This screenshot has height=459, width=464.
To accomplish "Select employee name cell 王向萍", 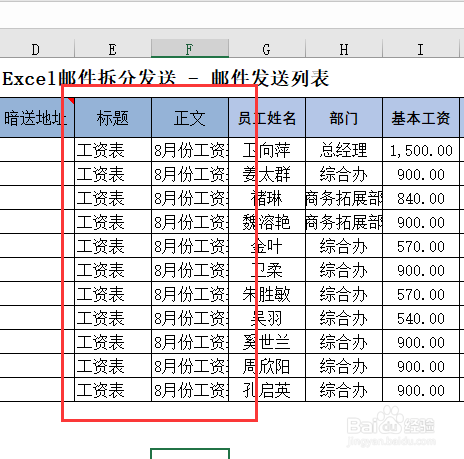I will (267, 150).
